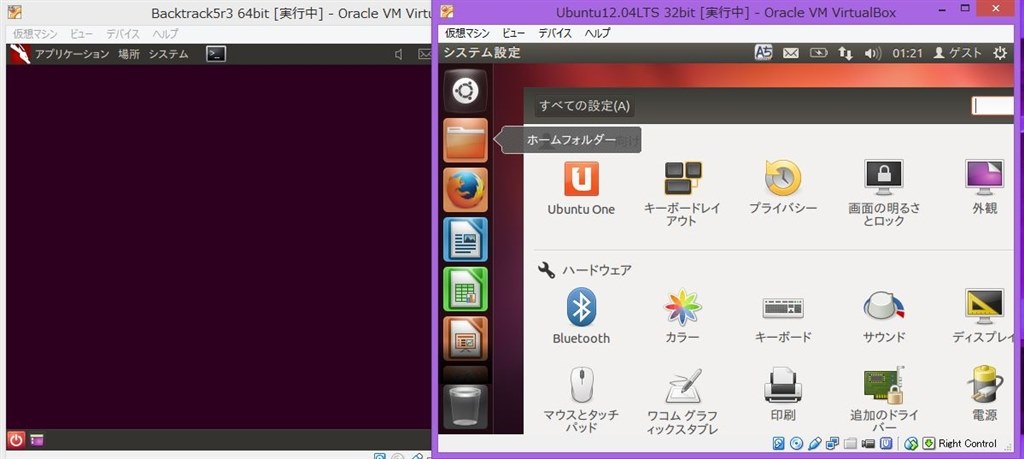Open 印刷 printer settings
1024x459 pixels.
click(x=783, y=393)
